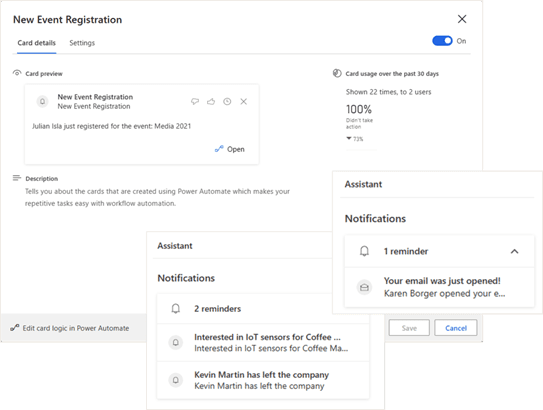
Task: Toggle the card On switch off
Action: [x=442, y=41]
